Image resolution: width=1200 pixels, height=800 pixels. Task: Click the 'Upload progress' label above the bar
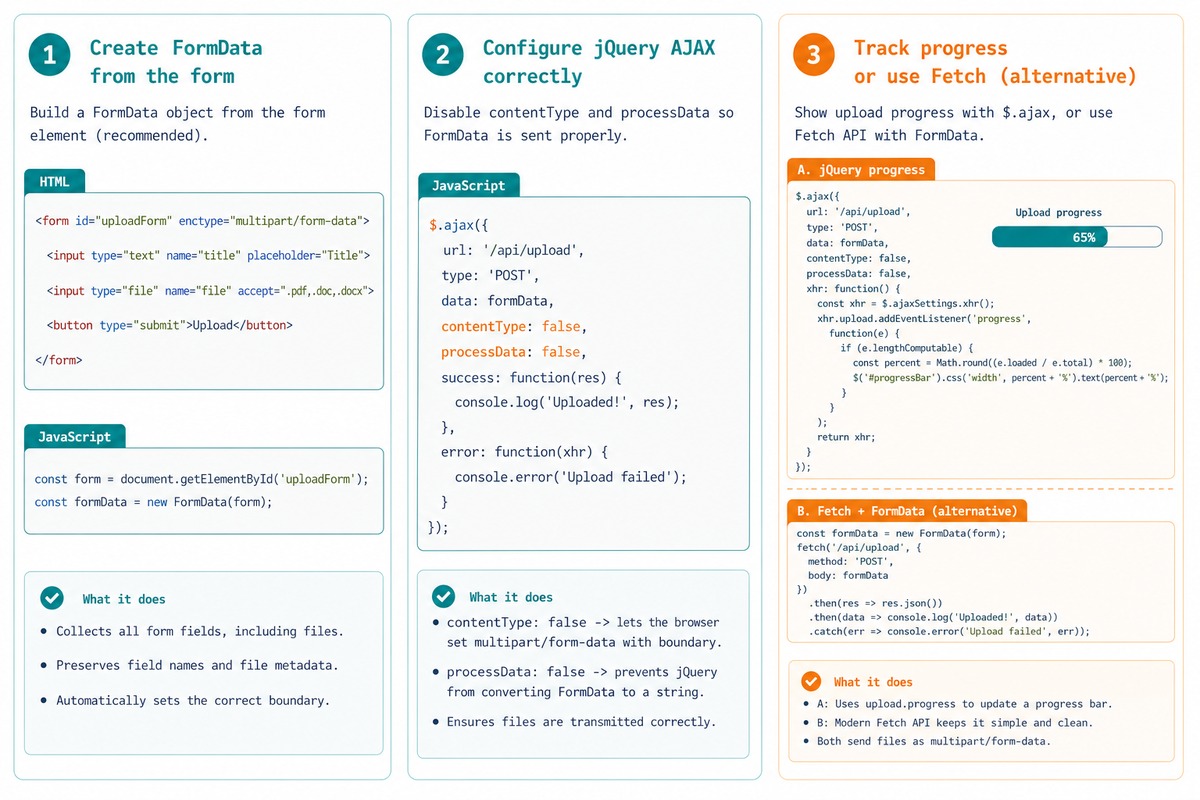pyautogui.click(x=1058, y=213)
